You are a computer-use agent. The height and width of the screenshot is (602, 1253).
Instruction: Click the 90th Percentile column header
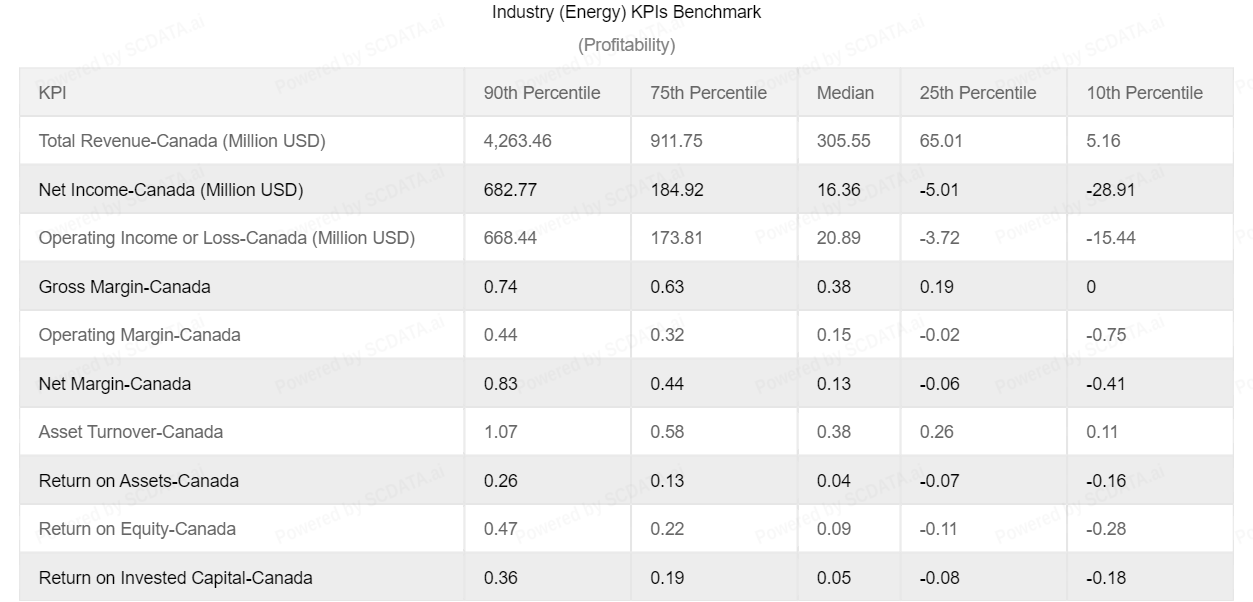coord(542,93)
